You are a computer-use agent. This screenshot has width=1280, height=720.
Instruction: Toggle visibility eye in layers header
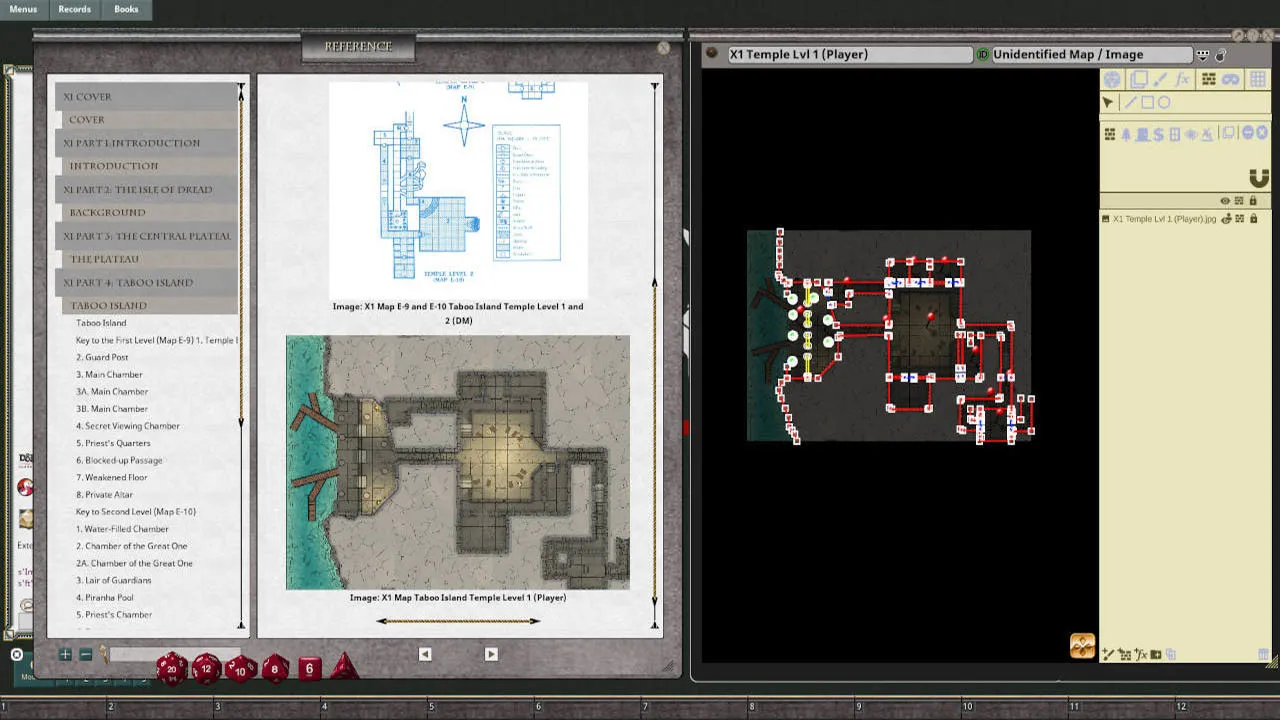point(1225,201)
